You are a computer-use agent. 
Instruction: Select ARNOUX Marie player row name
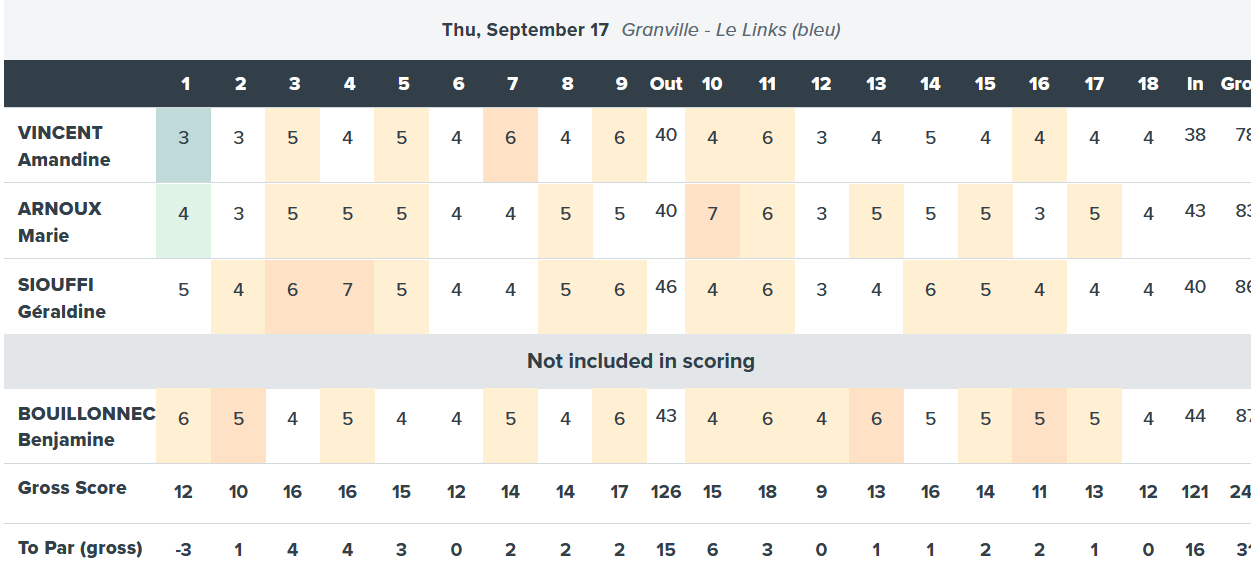coord(59,222)
